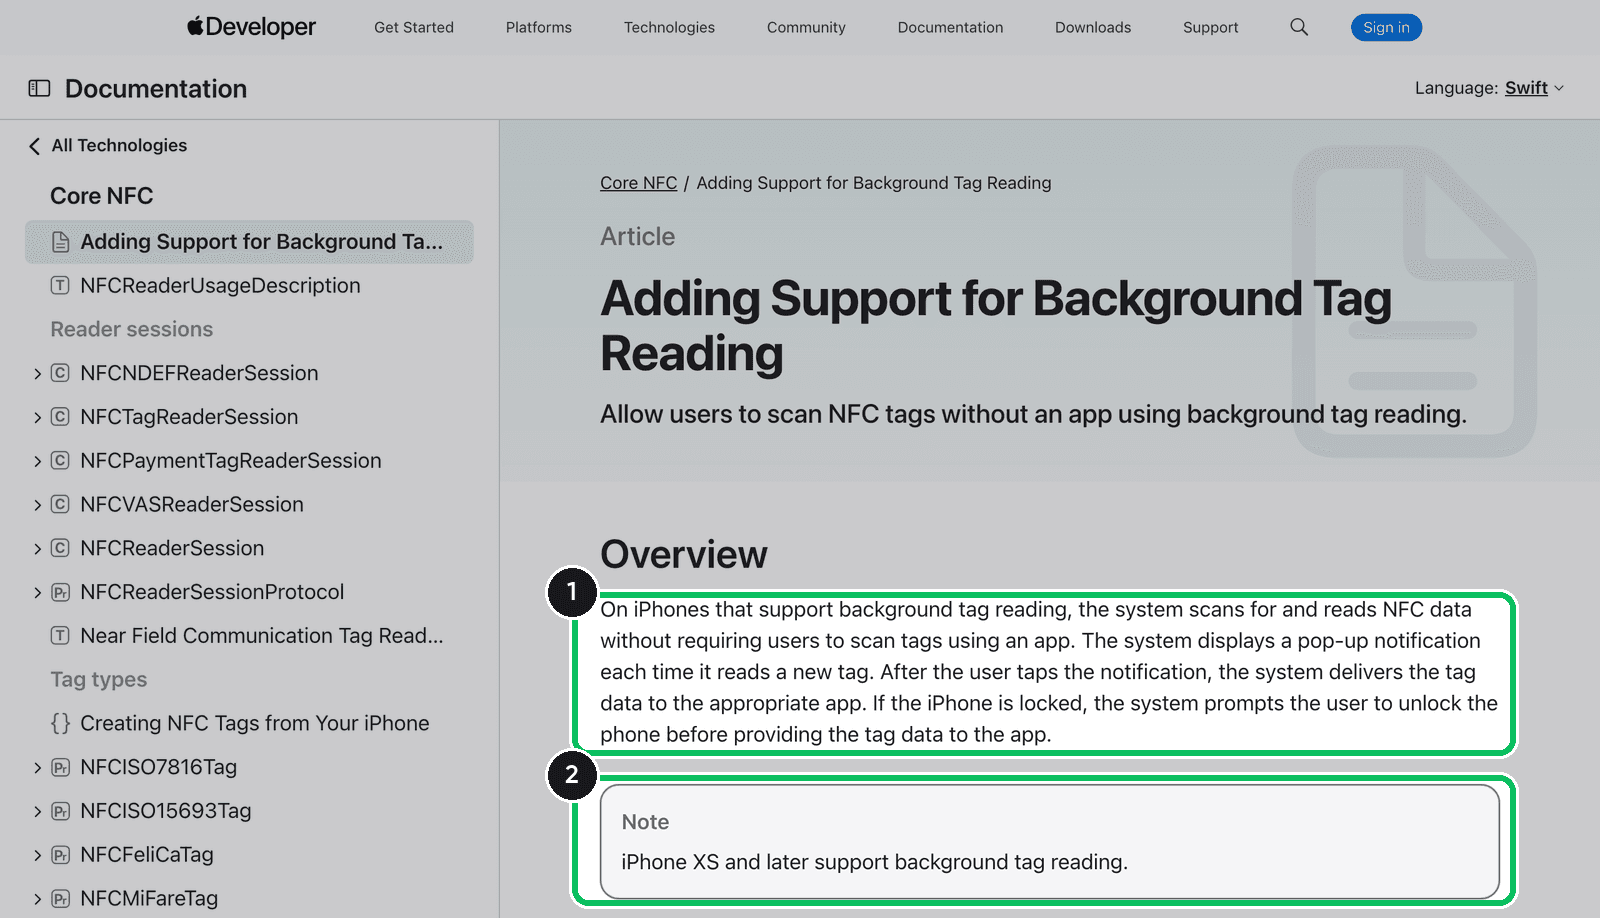Follow the Core NFC breadcrumb link
Image resolution: width=1600 pixels, height=918 pixels.
[x=638, y=183]
